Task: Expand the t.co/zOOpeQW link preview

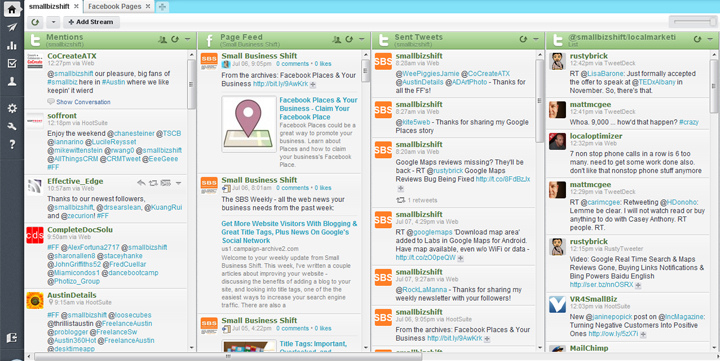Action: (x=461, y=258)
